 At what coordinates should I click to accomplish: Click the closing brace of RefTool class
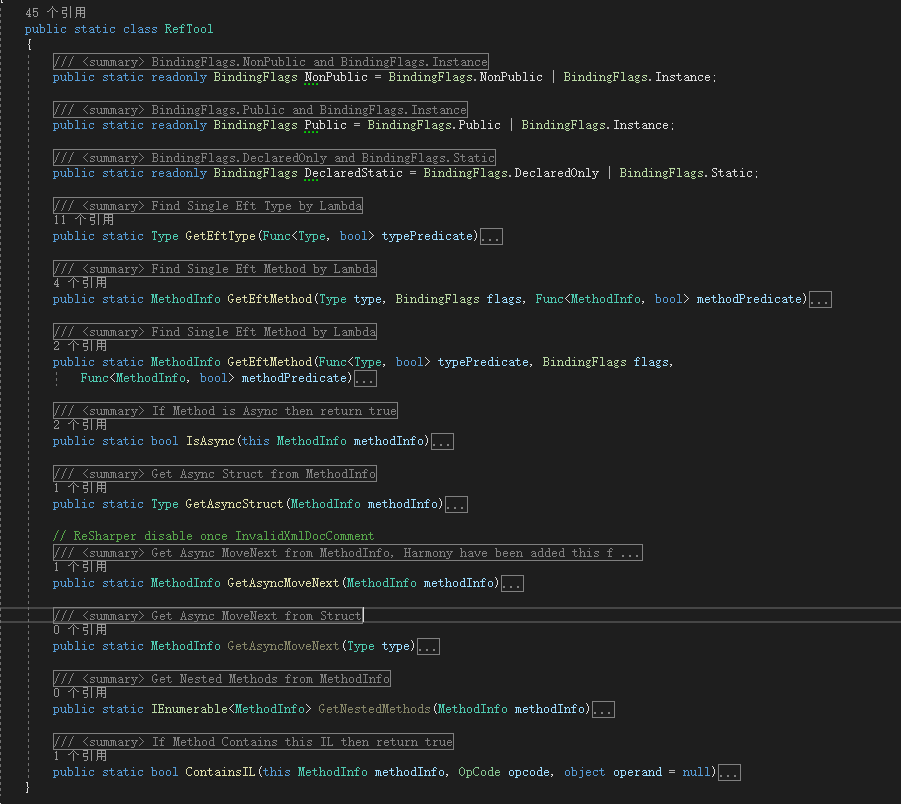click(27, 787)
